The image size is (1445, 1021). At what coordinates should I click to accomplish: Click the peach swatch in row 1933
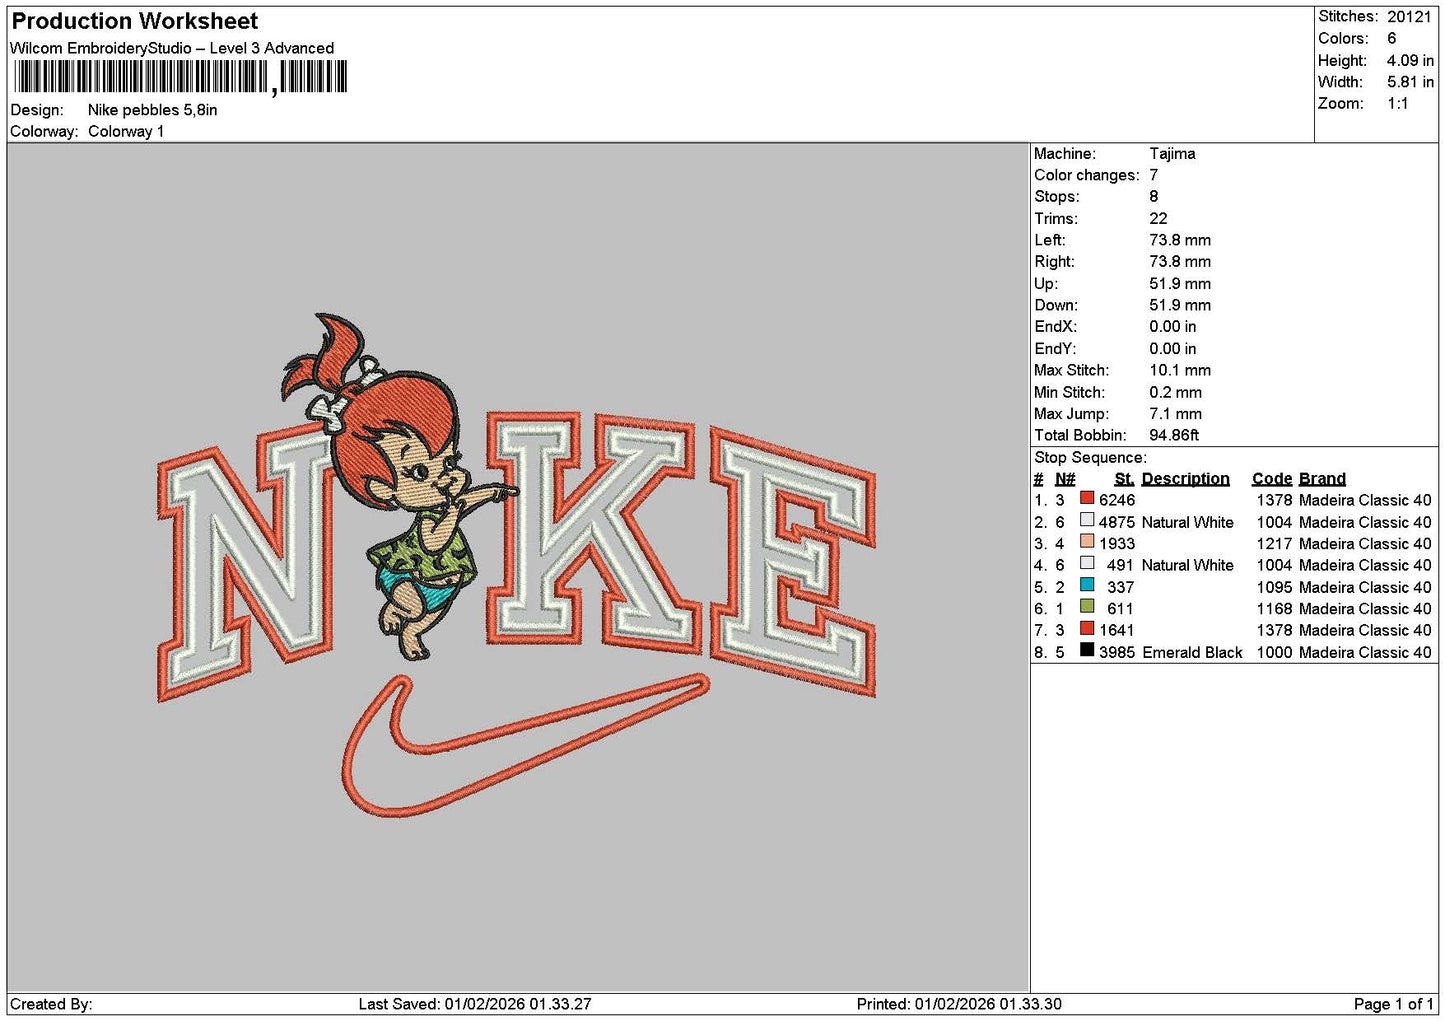1087,542
